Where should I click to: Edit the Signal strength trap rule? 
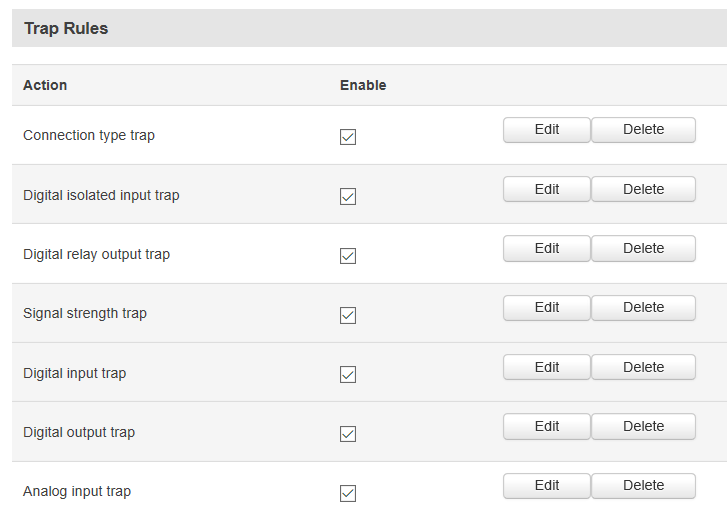coord(546,308)
